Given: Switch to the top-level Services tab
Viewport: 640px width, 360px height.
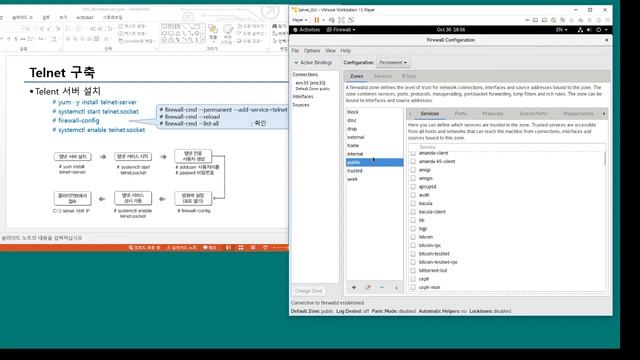Looking at the screenshot, I should point(382,76).
